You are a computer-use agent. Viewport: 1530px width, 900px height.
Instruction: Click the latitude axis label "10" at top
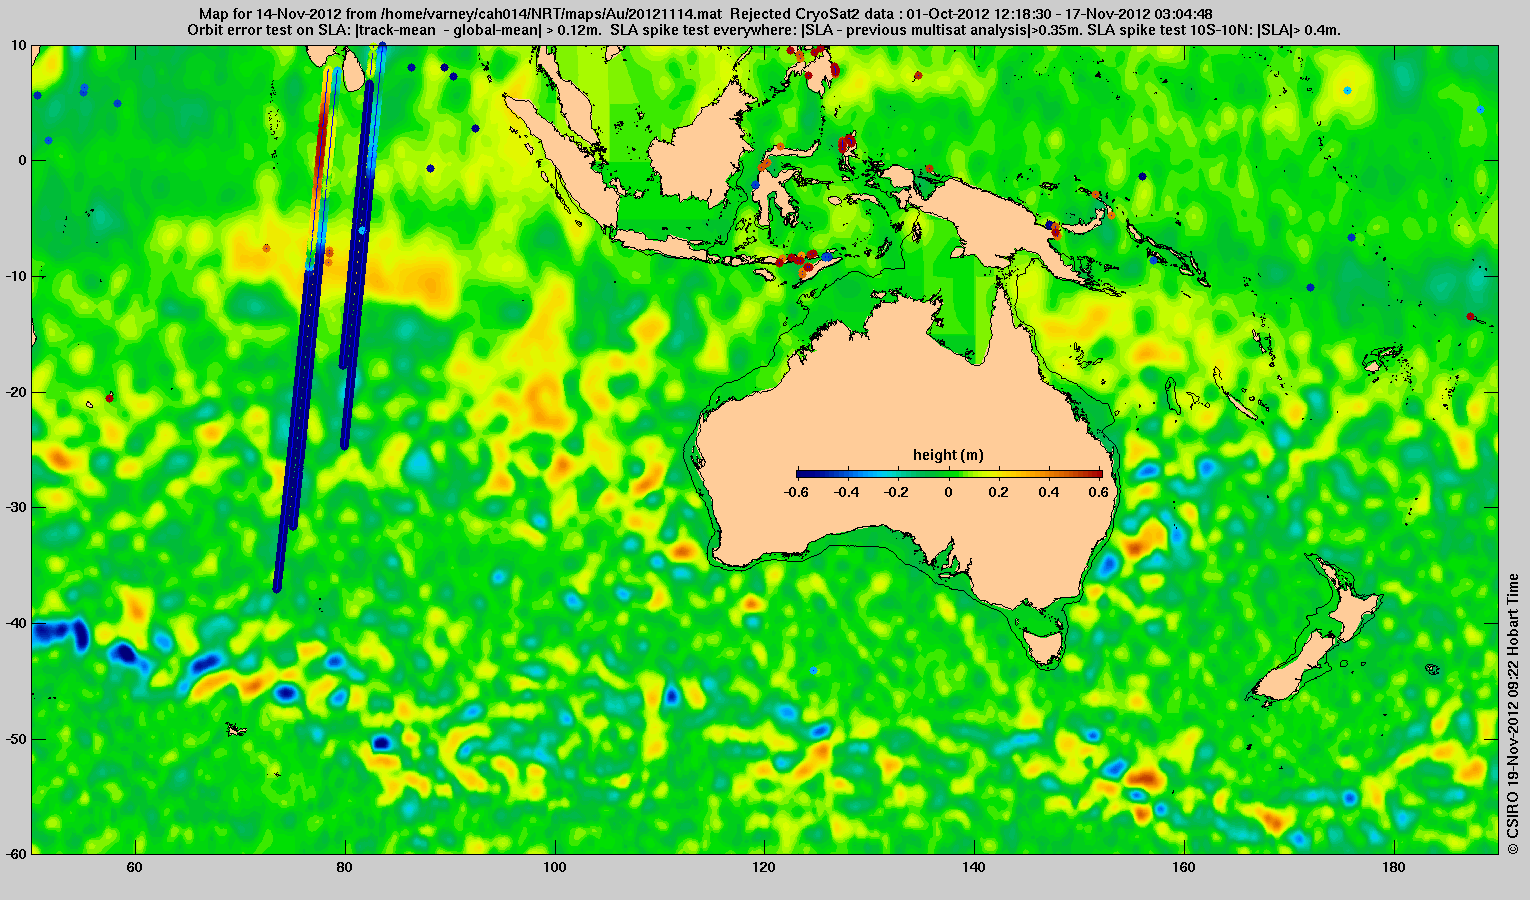(20, 46)
